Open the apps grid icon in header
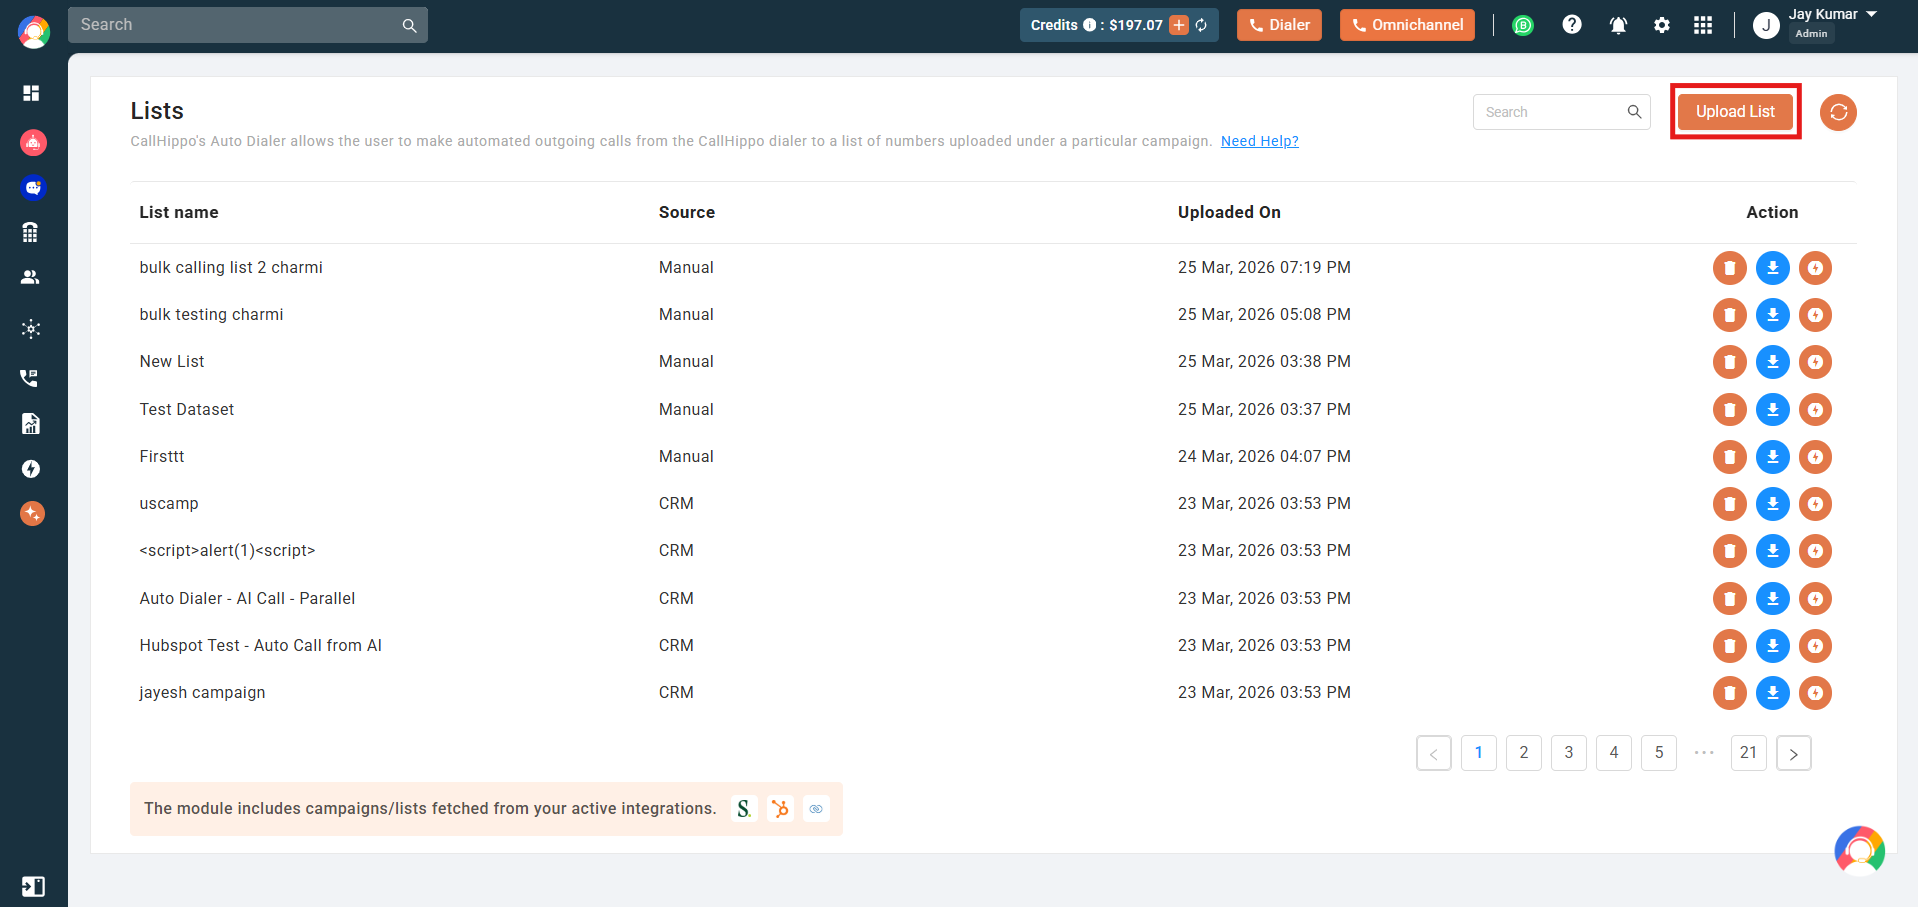The width and height of the screenshot is (1918, 907). point(1703,25)
